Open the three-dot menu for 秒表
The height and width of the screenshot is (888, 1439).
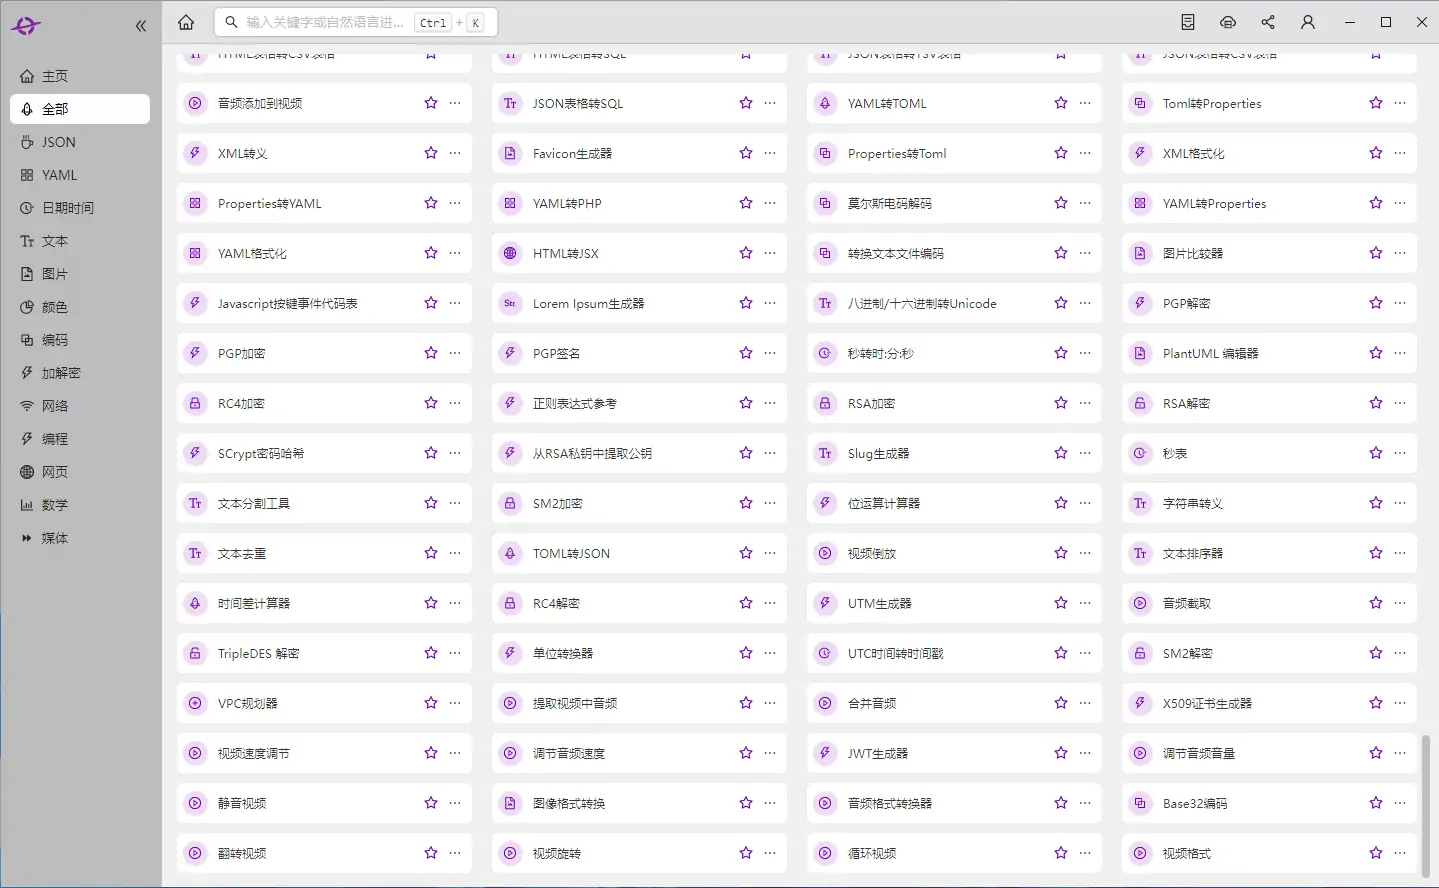pos(1400,453)
